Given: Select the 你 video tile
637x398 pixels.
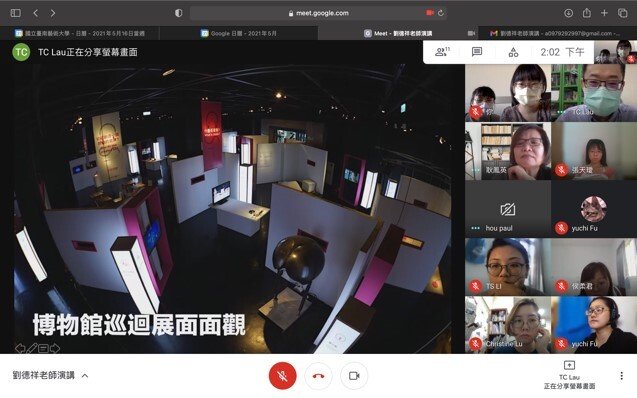Looking at the screenshot, I should coord(508,93).
